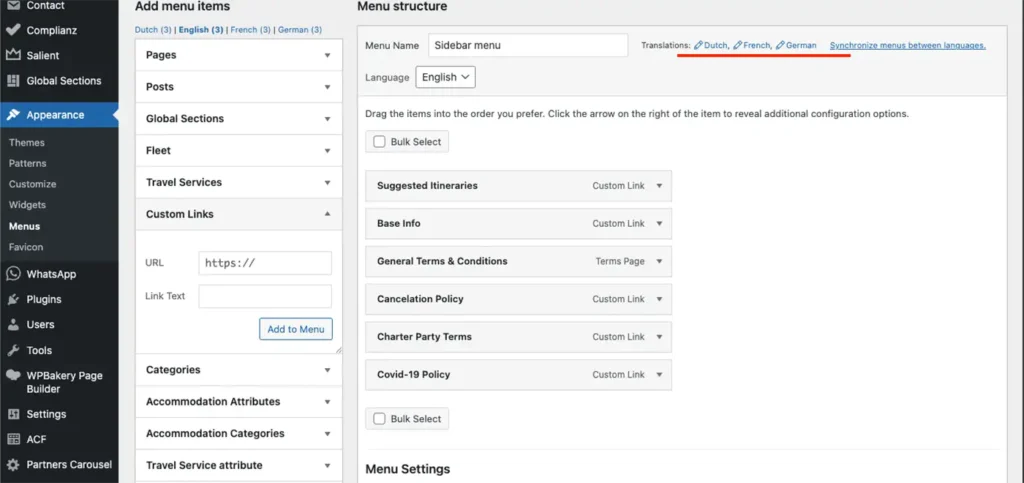Click the Global Sections grid icon
The height and width of the screenshot is (483, 1024).
pyautogui.click(x=12, y=81)
